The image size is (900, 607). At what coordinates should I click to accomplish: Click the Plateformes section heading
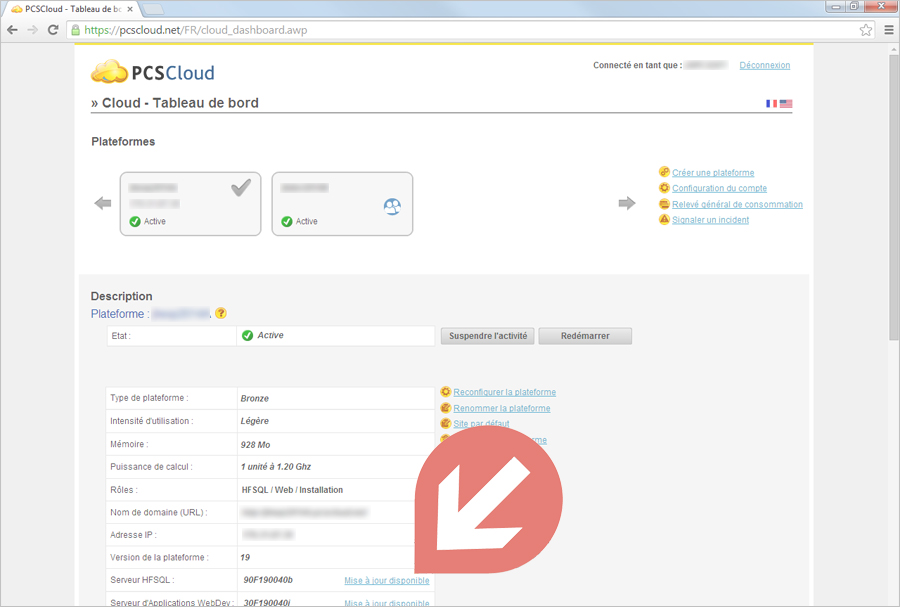(123, 142)
